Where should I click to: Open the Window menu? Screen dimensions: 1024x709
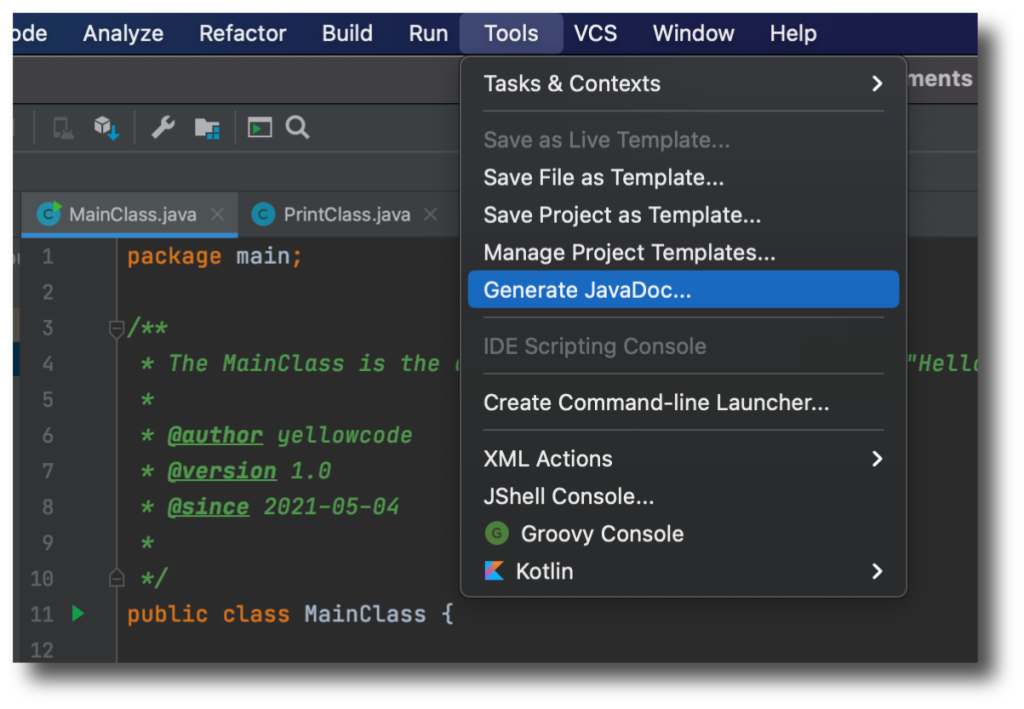point(694,33)
